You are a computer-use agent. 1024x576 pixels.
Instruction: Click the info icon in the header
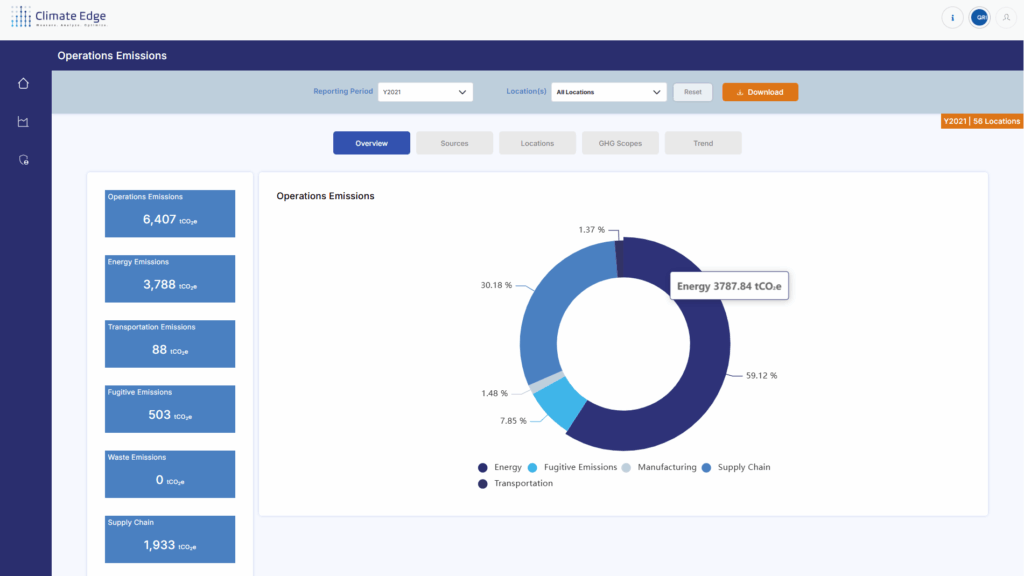pos(953,17)
